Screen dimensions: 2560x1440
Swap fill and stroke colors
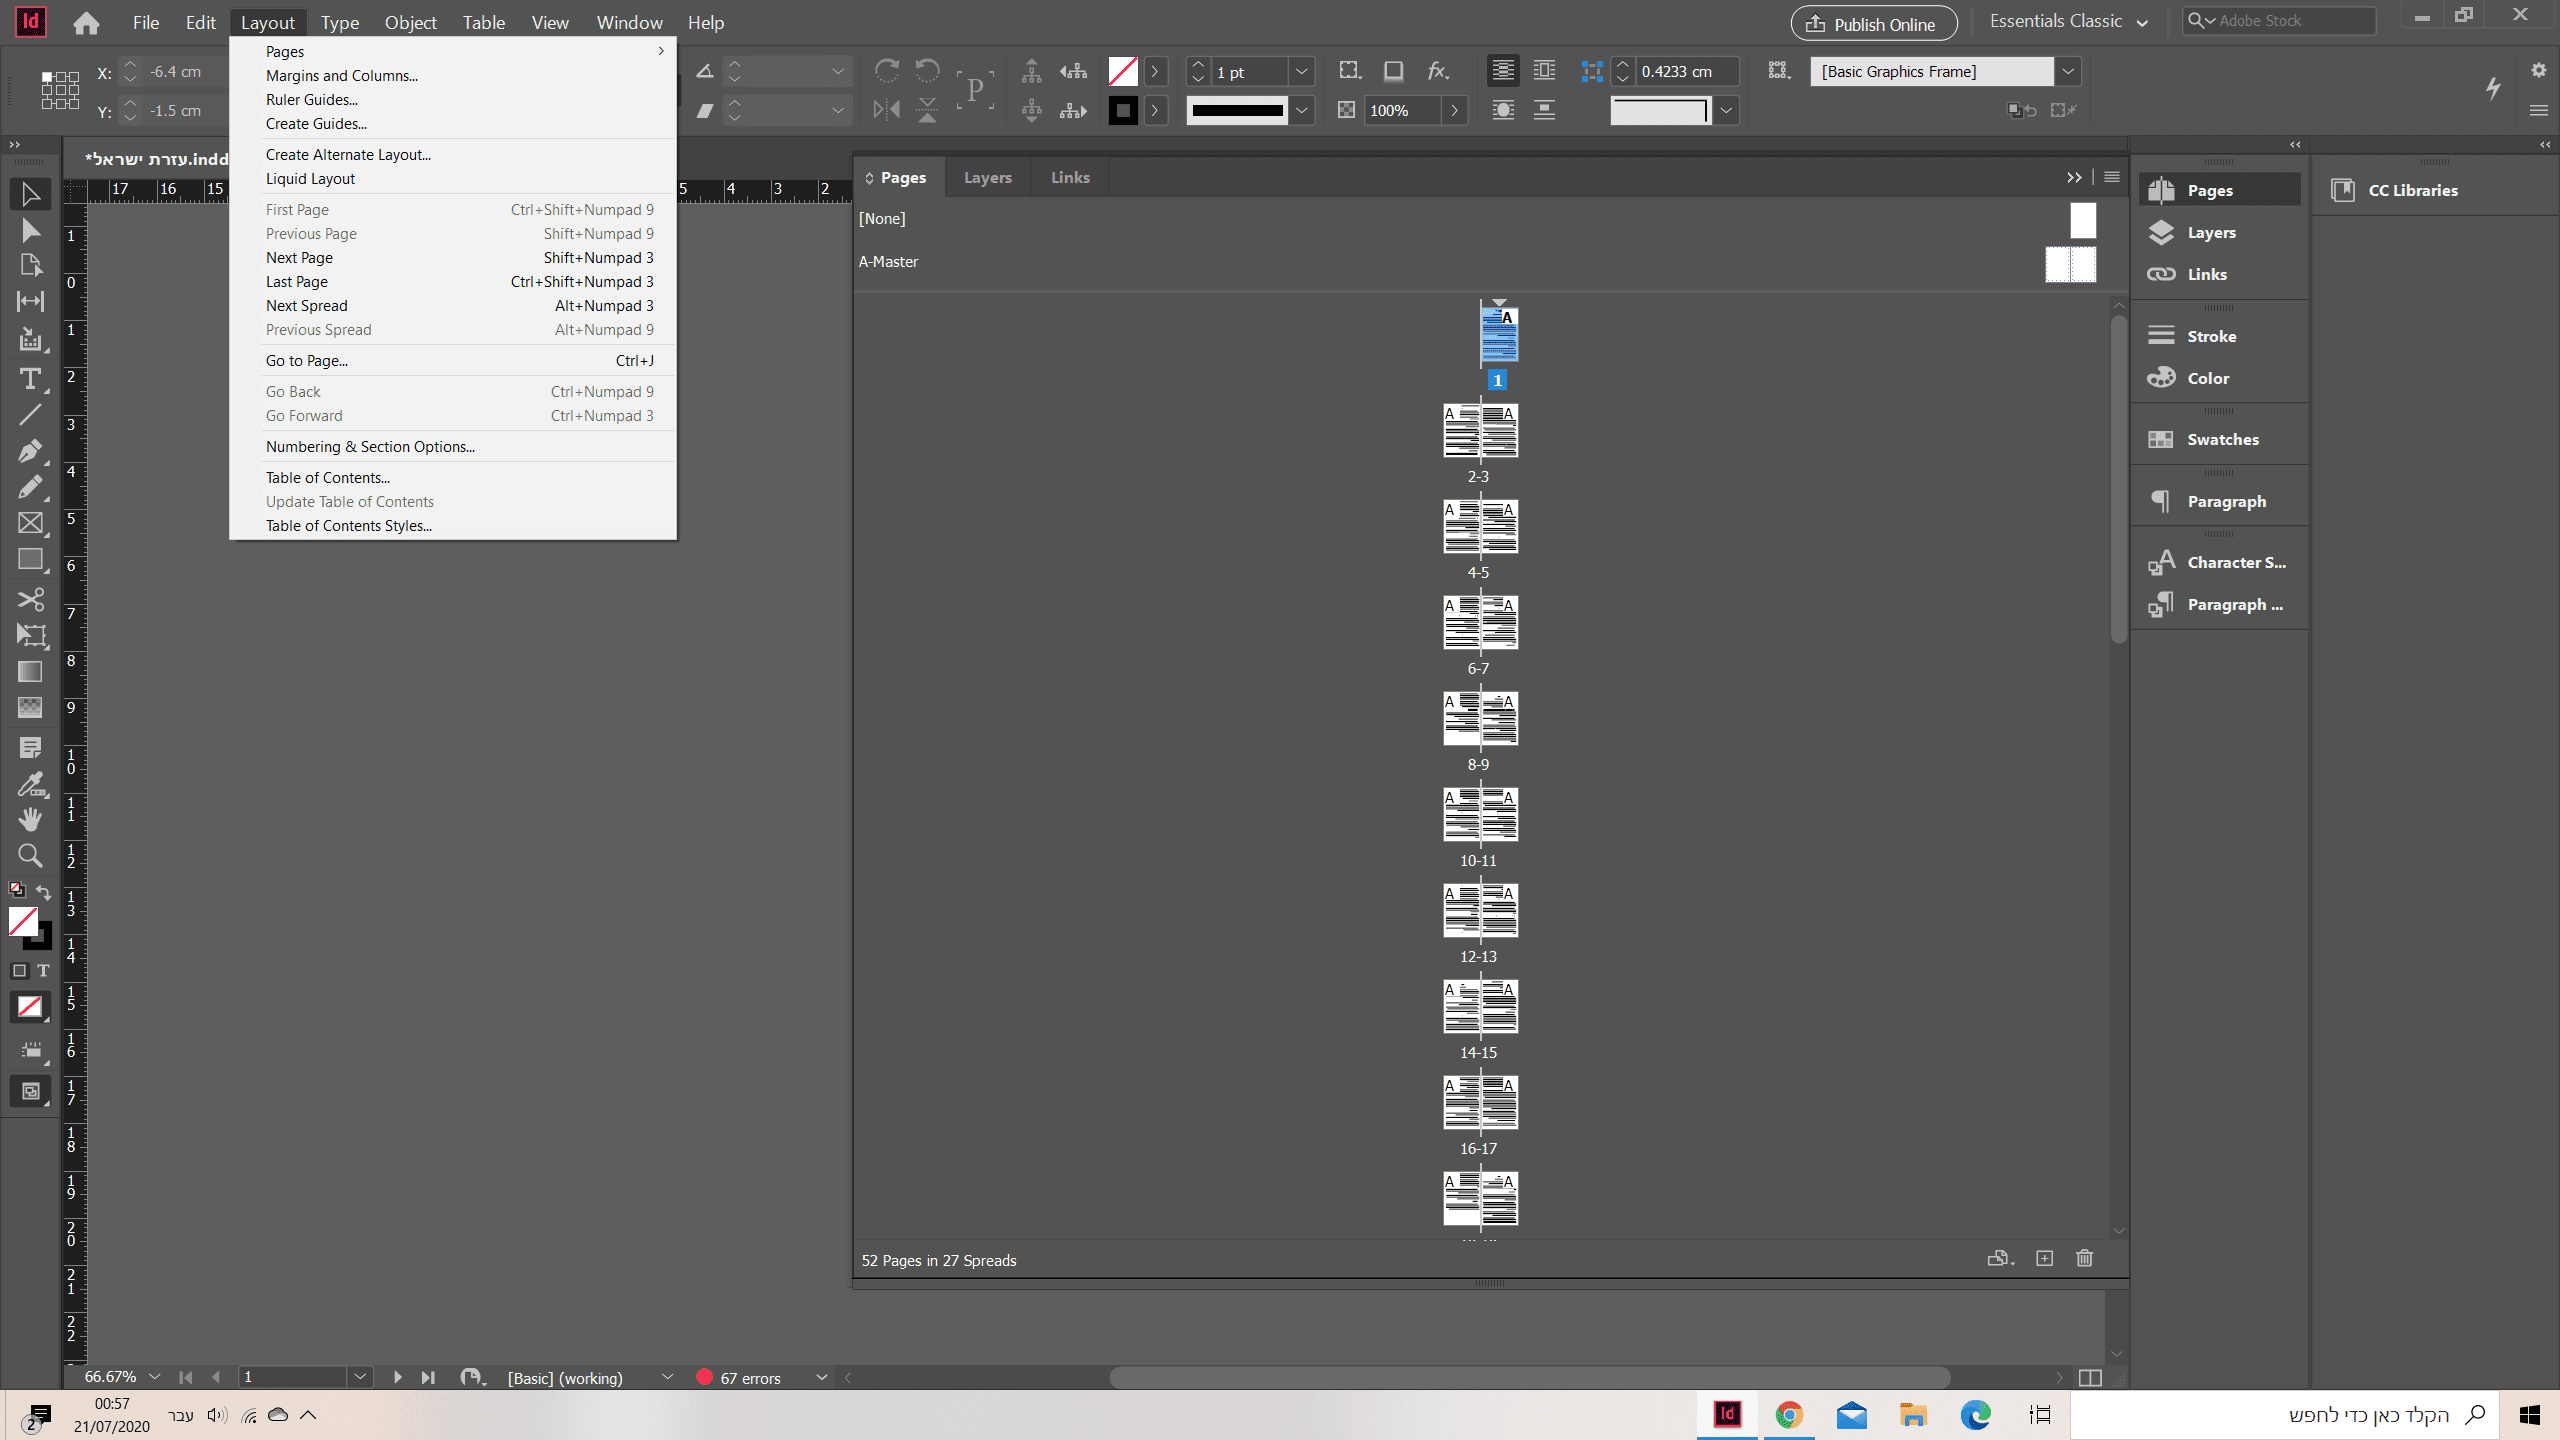pyautogui.click(x=44, y=890)
